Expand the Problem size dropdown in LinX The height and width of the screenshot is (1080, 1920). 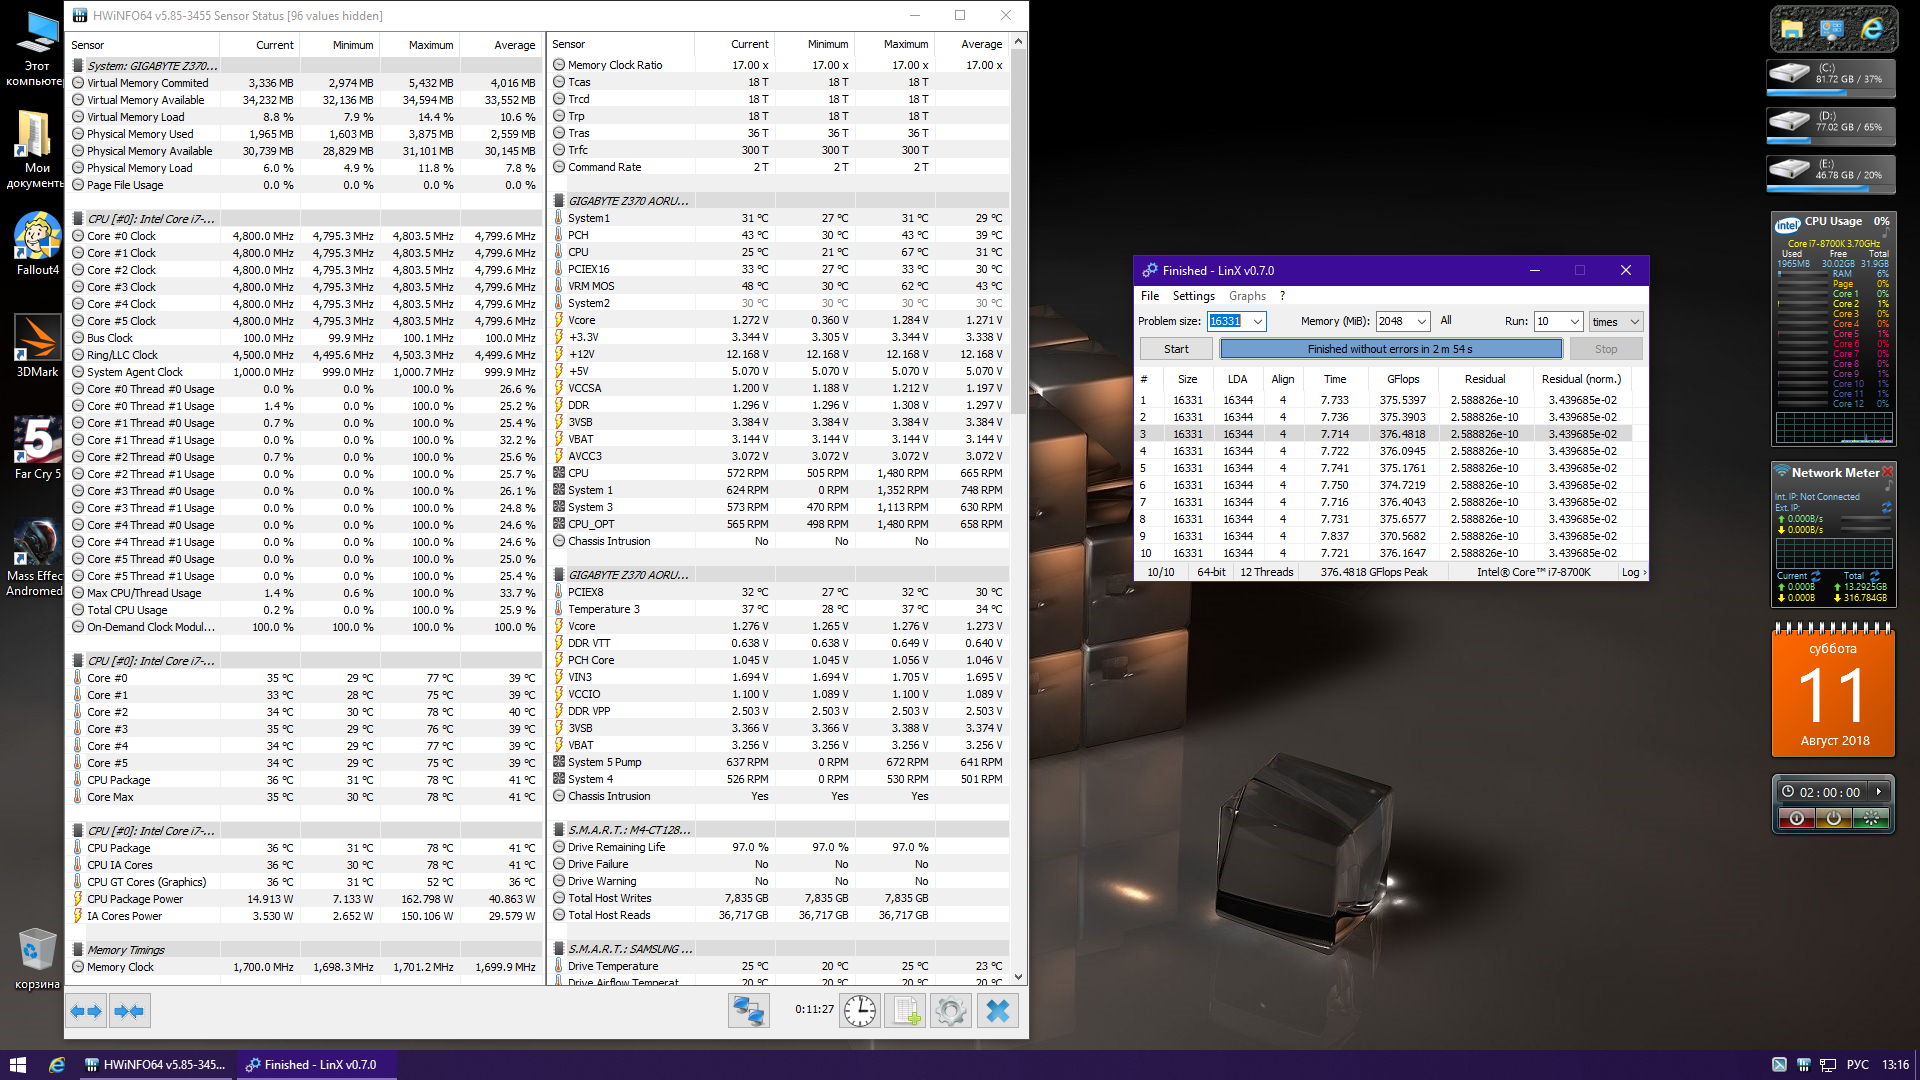(x=1257, y=321)
